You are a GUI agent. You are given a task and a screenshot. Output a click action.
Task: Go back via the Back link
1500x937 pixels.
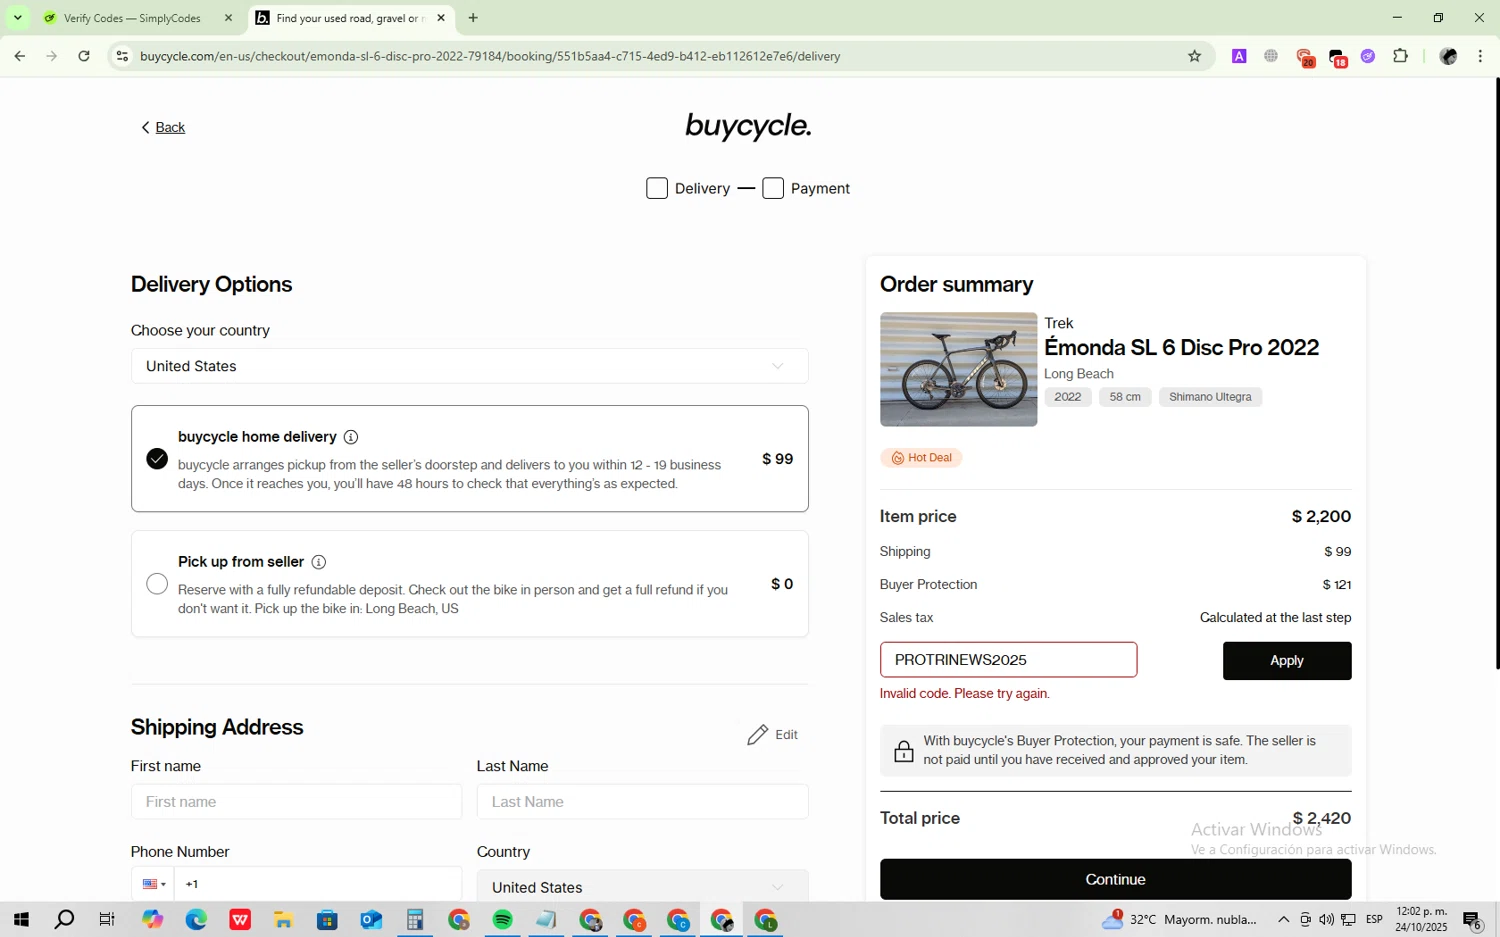[x=163, y=127]
